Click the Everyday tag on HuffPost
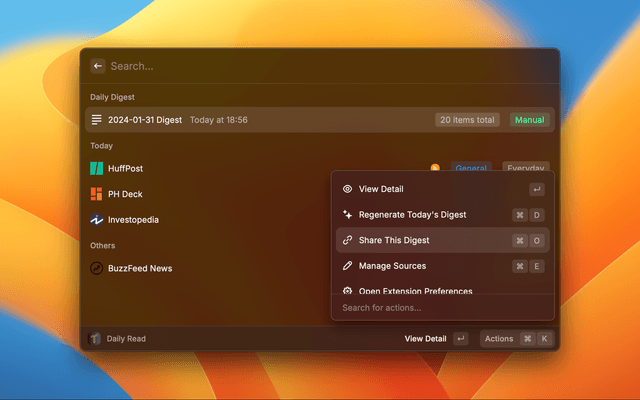The width and height of the screenshot is (640, 400). (x=526, y=169)
